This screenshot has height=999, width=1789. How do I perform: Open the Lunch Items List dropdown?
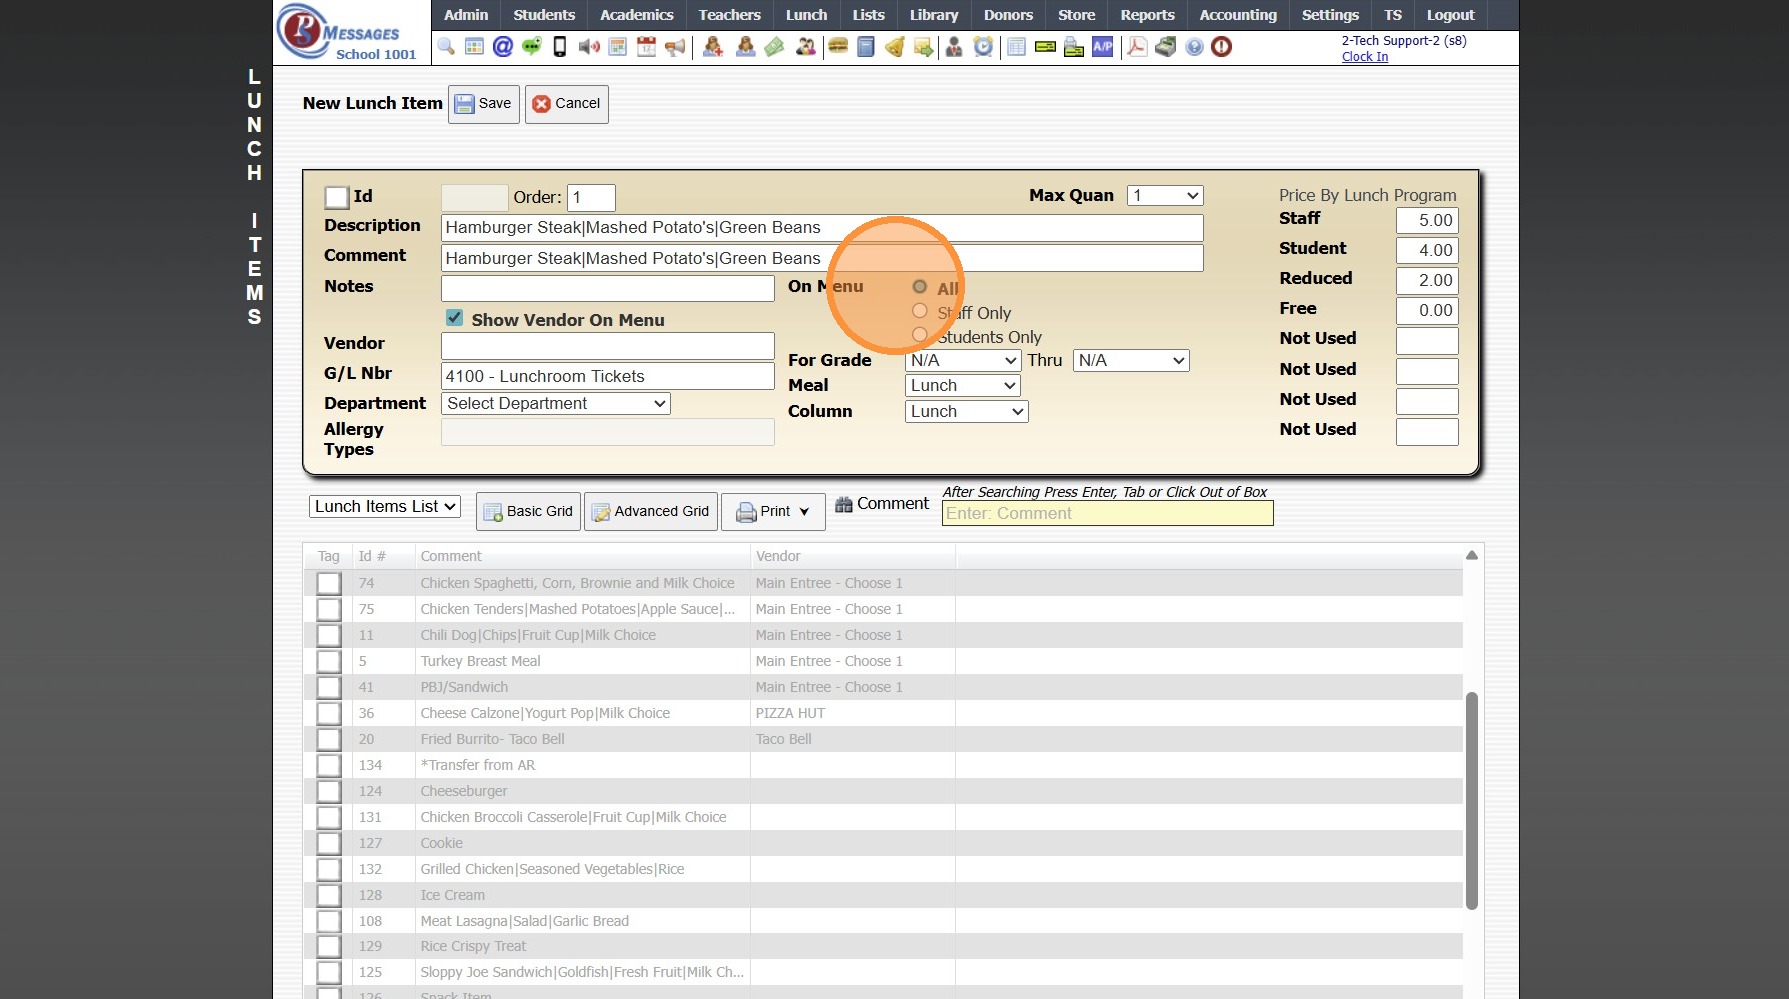(x=384, y=507)
